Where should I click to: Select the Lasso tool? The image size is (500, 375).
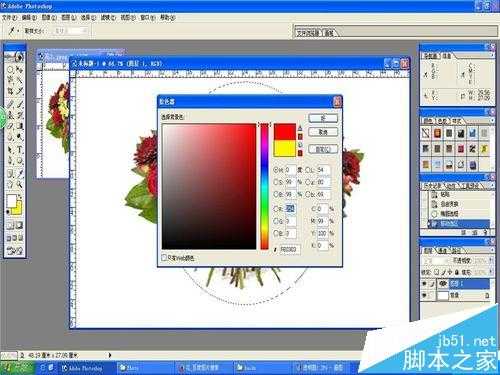[10, 80]
